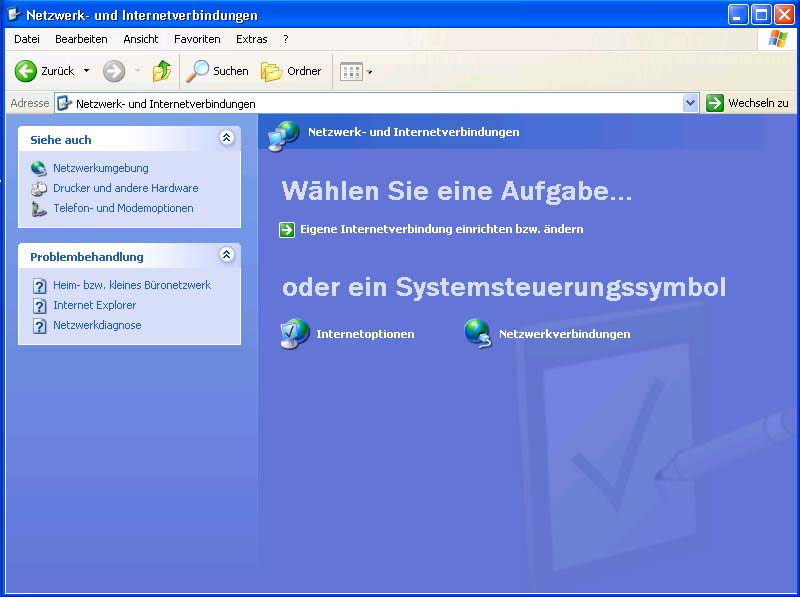Open the Favoriten menu
The width and height of the screenshot is (800, 597).
(197, 39)
